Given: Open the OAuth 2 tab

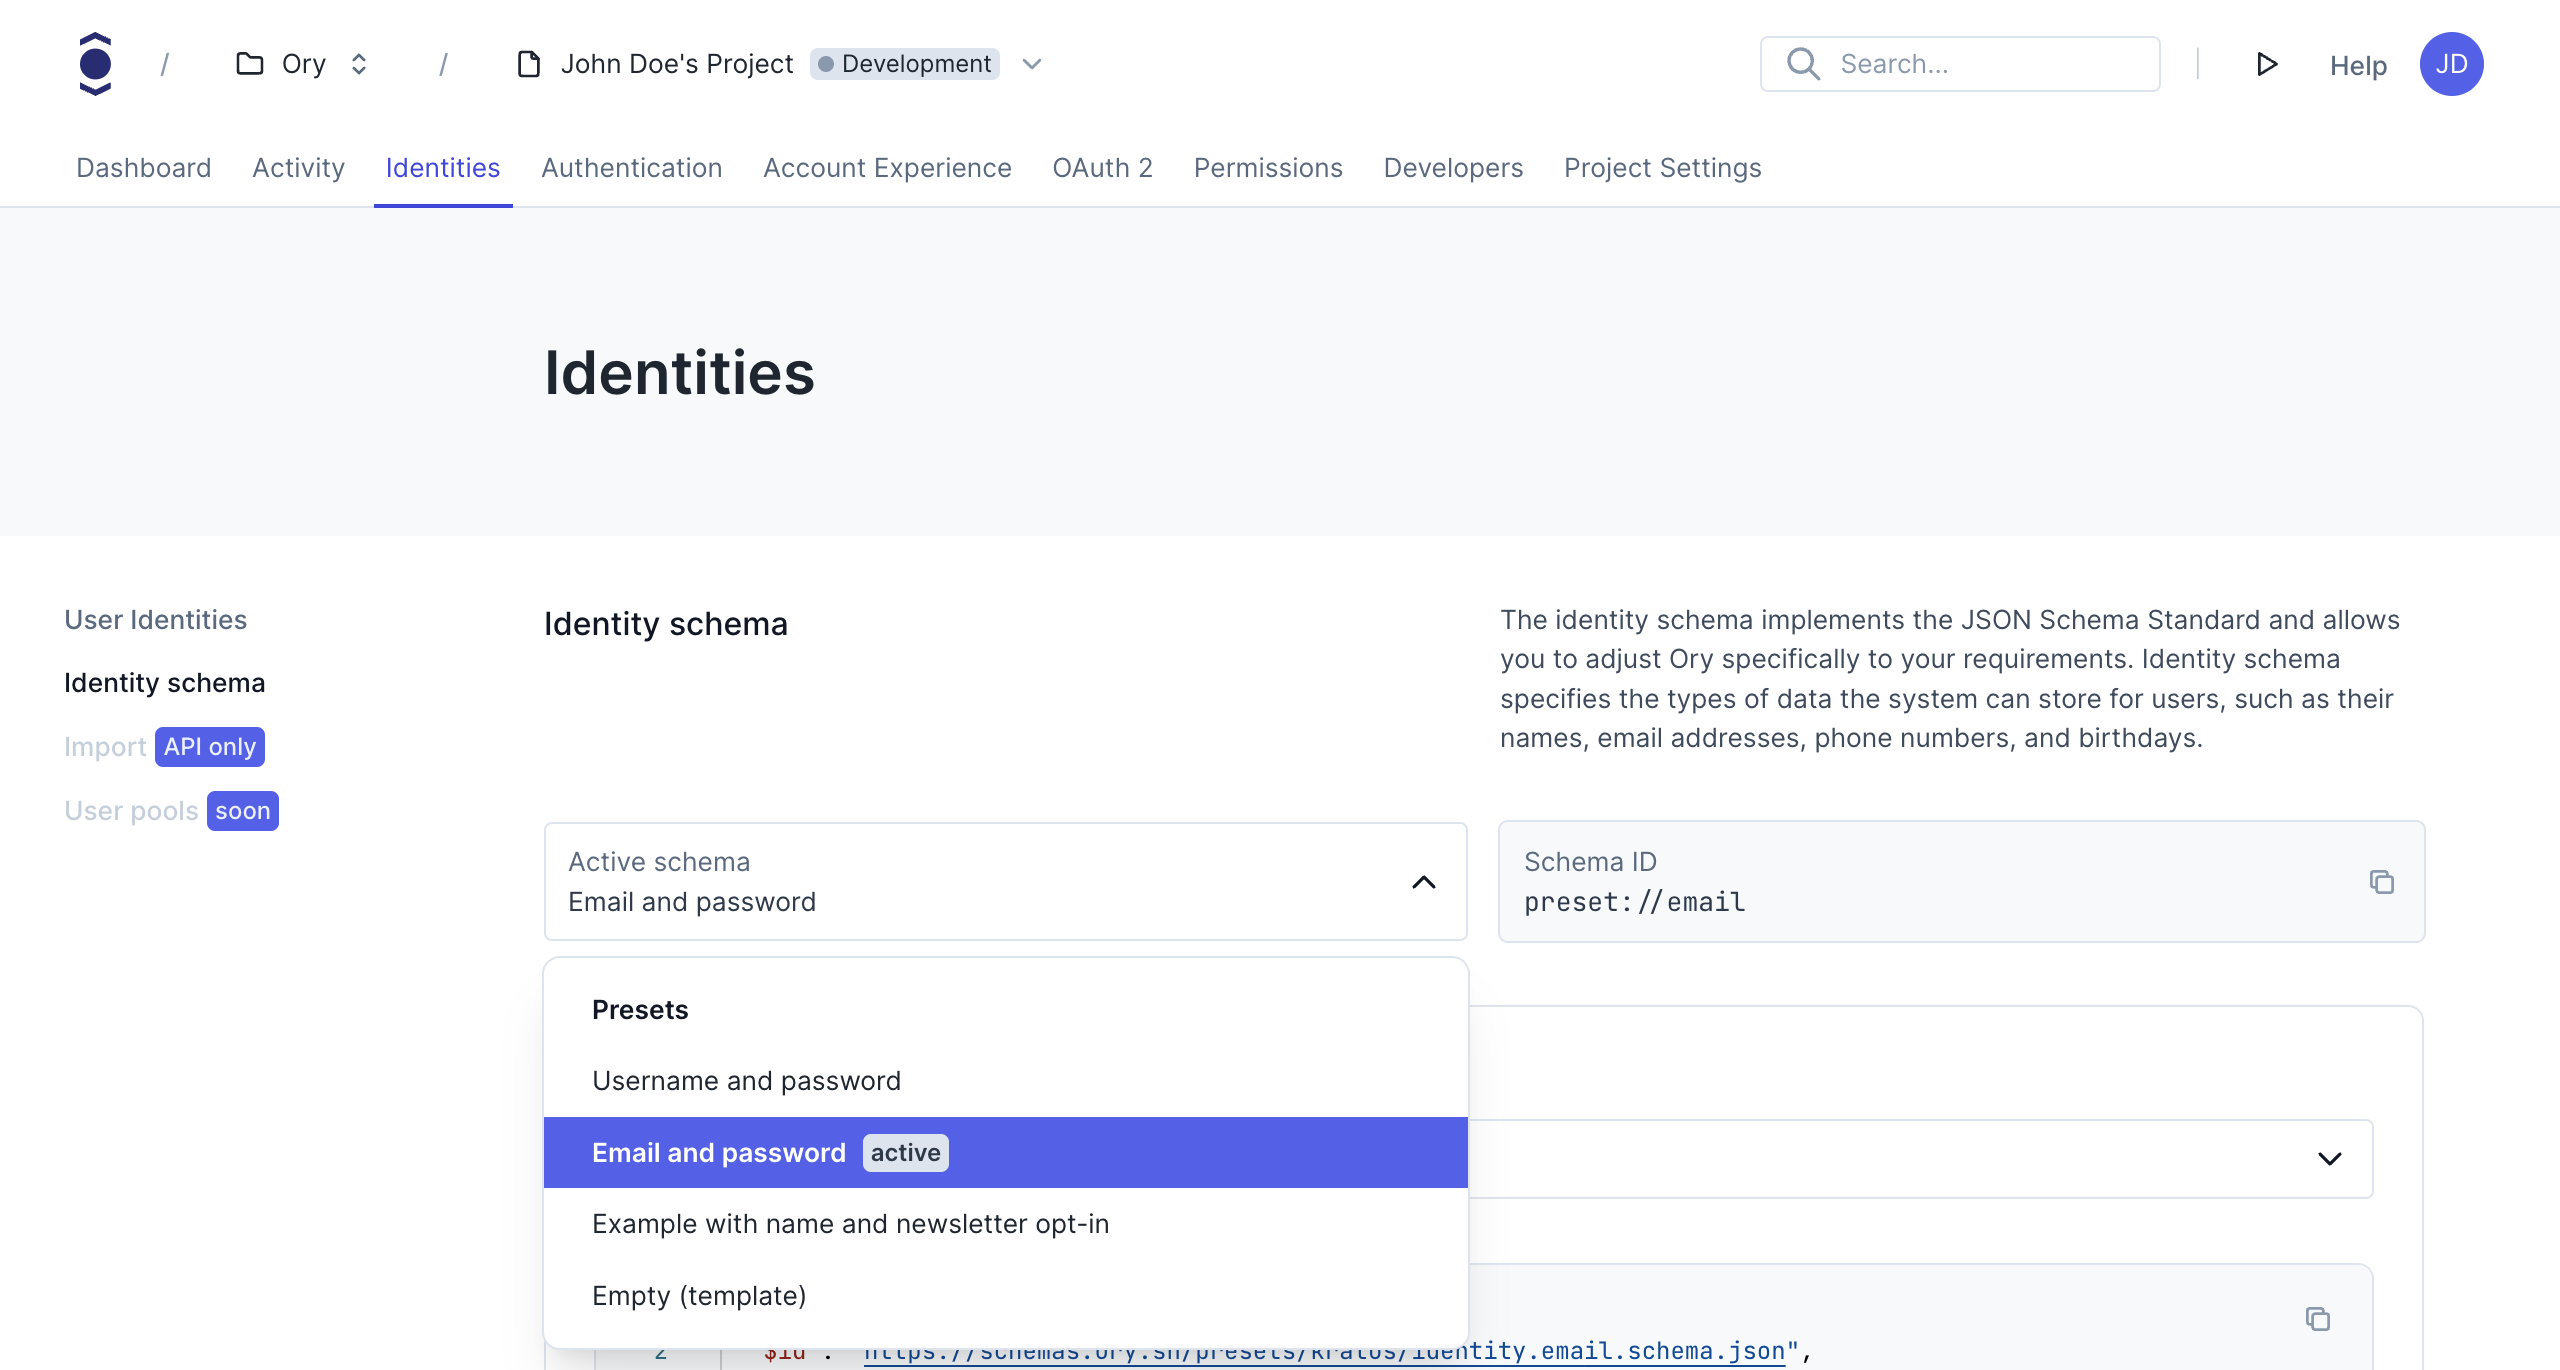Looking at the screenshot, I should 1102,167.
